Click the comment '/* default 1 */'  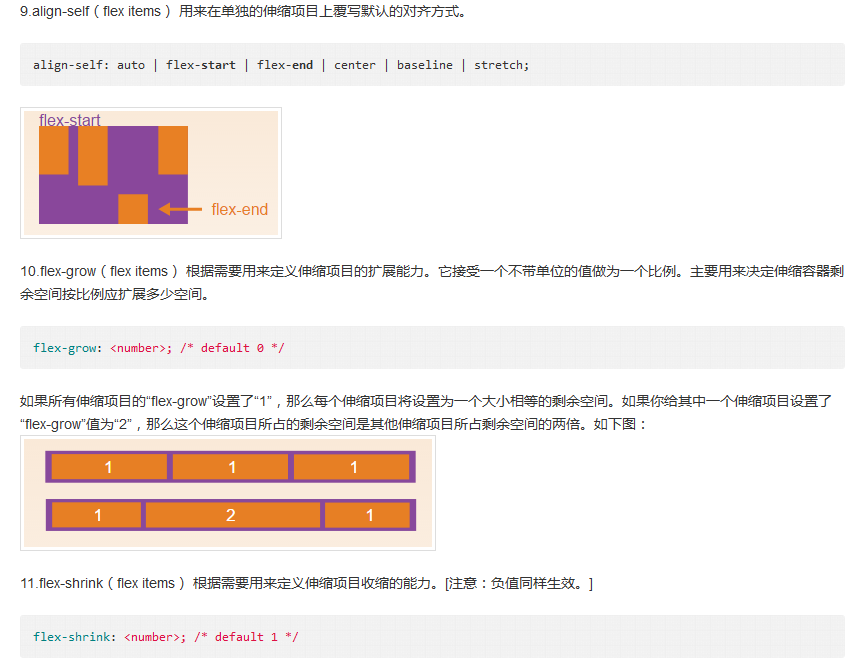click(x=246, y=636)
